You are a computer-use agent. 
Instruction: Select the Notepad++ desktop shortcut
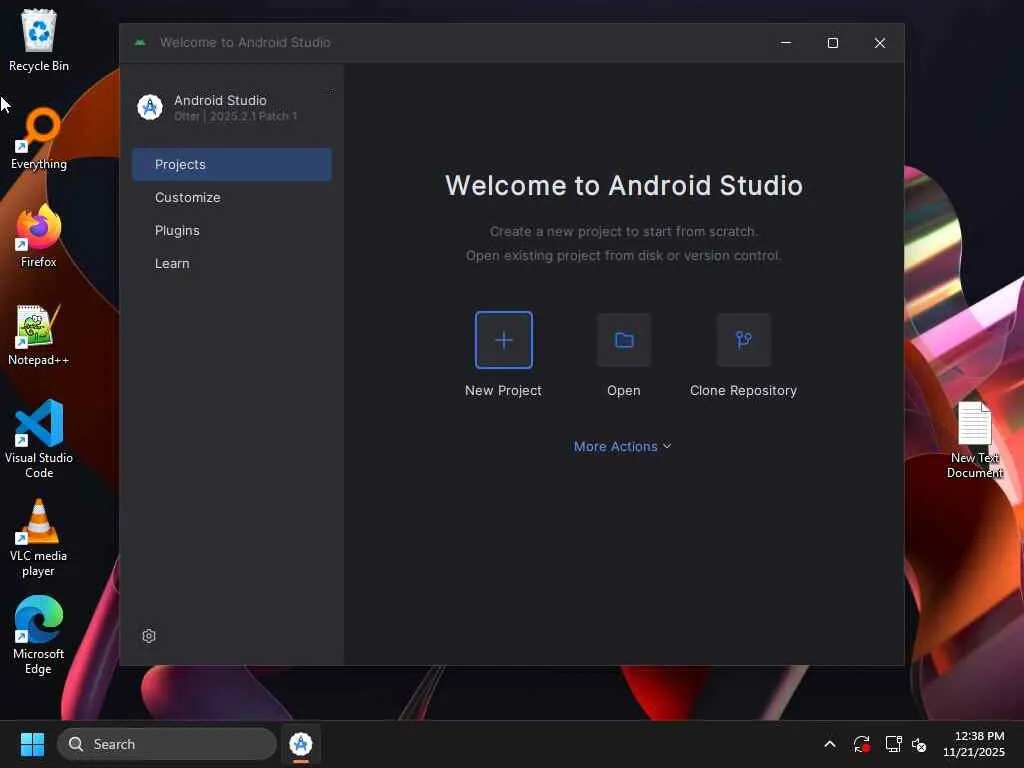click(39, 334)
